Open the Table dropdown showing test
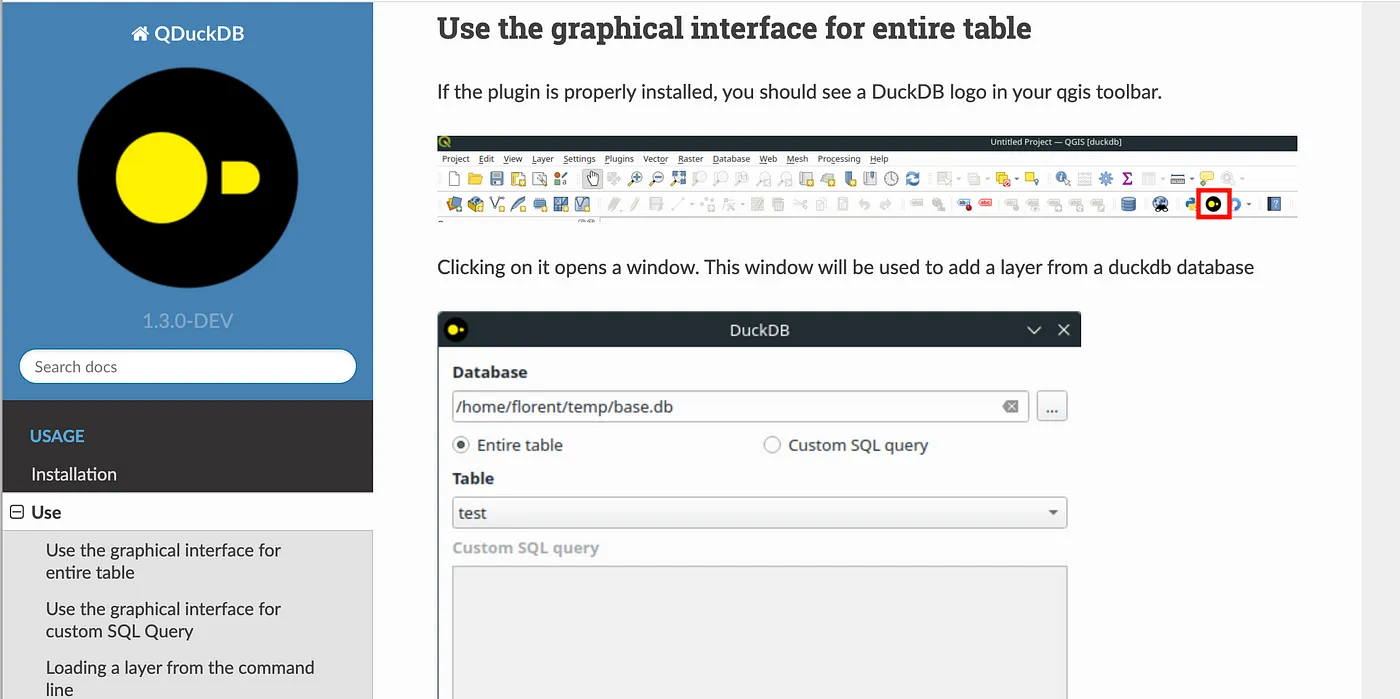1400x699 pixels. tap(759, 513)
